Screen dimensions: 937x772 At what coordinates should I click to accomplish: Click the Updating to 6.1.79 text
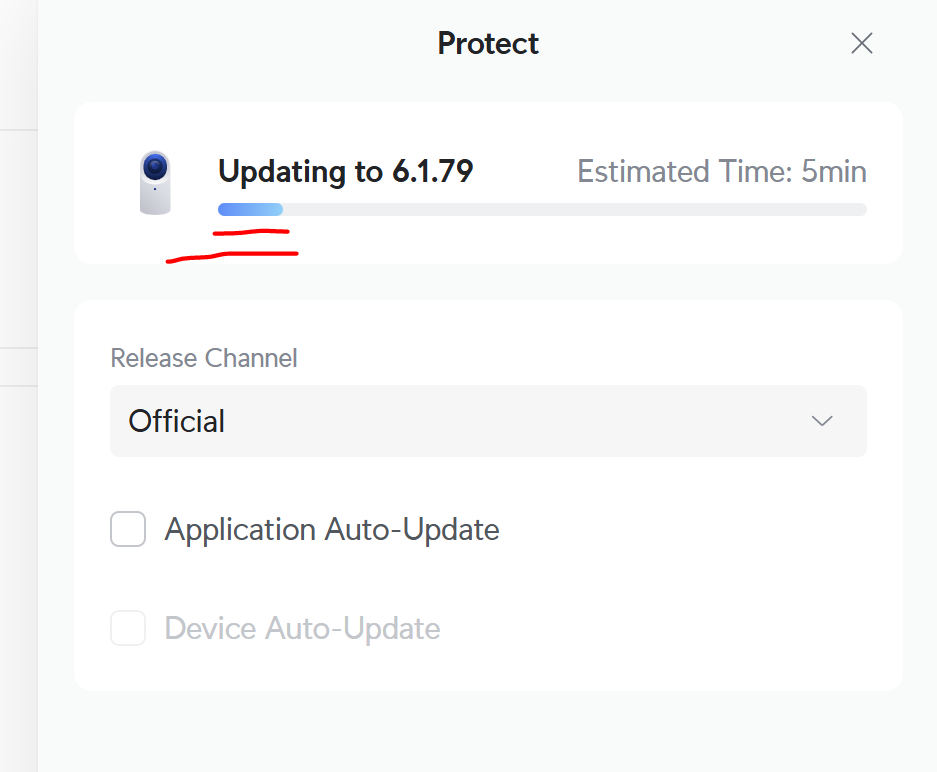[345, 172]
